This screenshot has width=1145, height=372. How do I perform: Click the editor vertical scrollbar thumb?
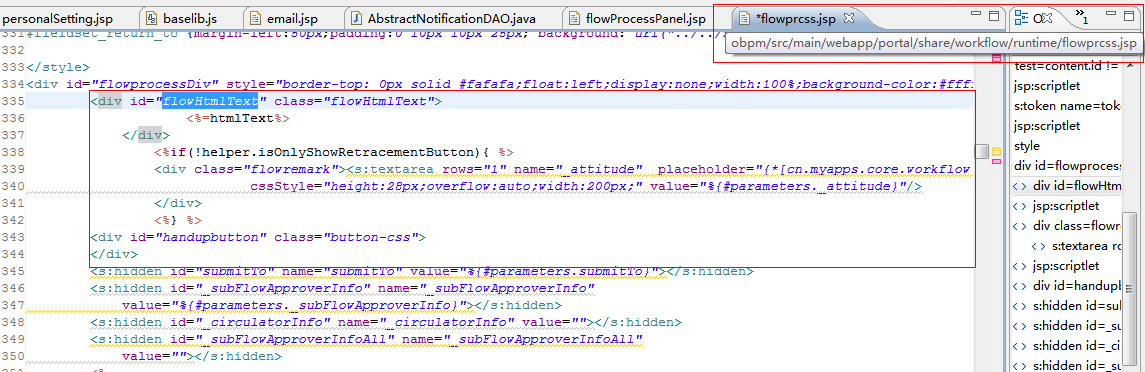(983, 151)
